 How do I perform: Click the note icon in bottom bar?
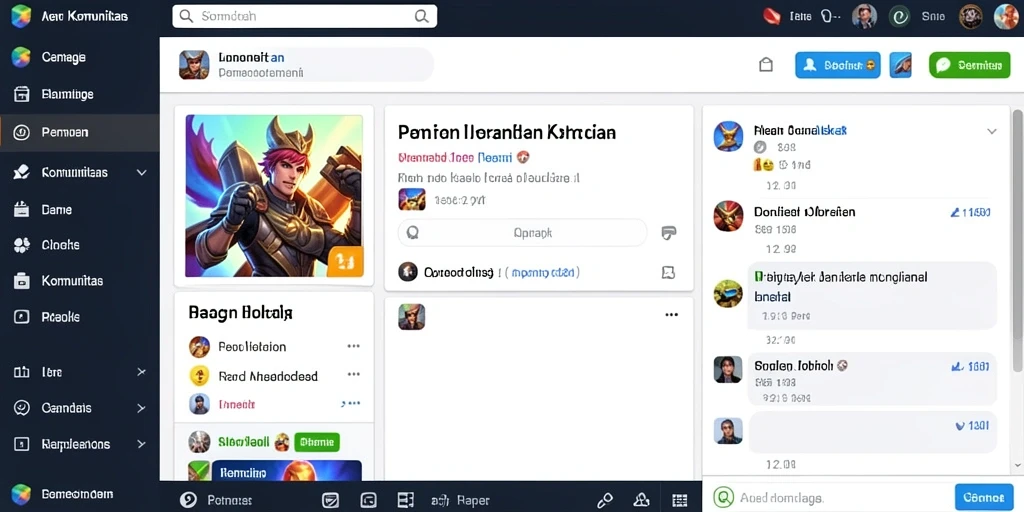point(331,500)
